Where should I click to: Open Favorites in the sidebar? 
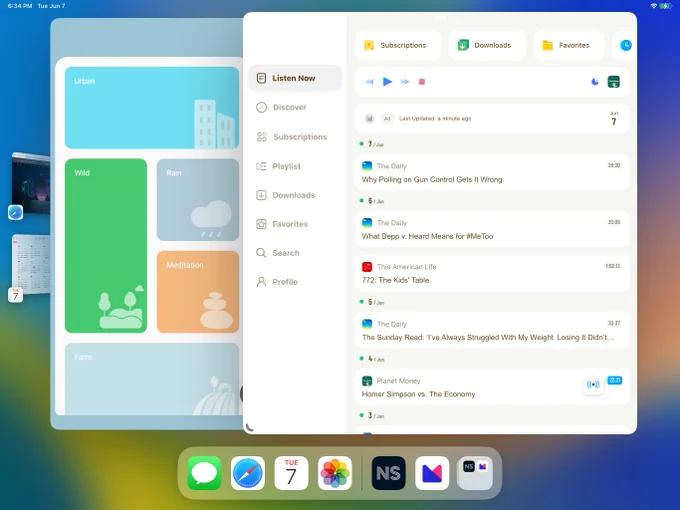[282, 224]
